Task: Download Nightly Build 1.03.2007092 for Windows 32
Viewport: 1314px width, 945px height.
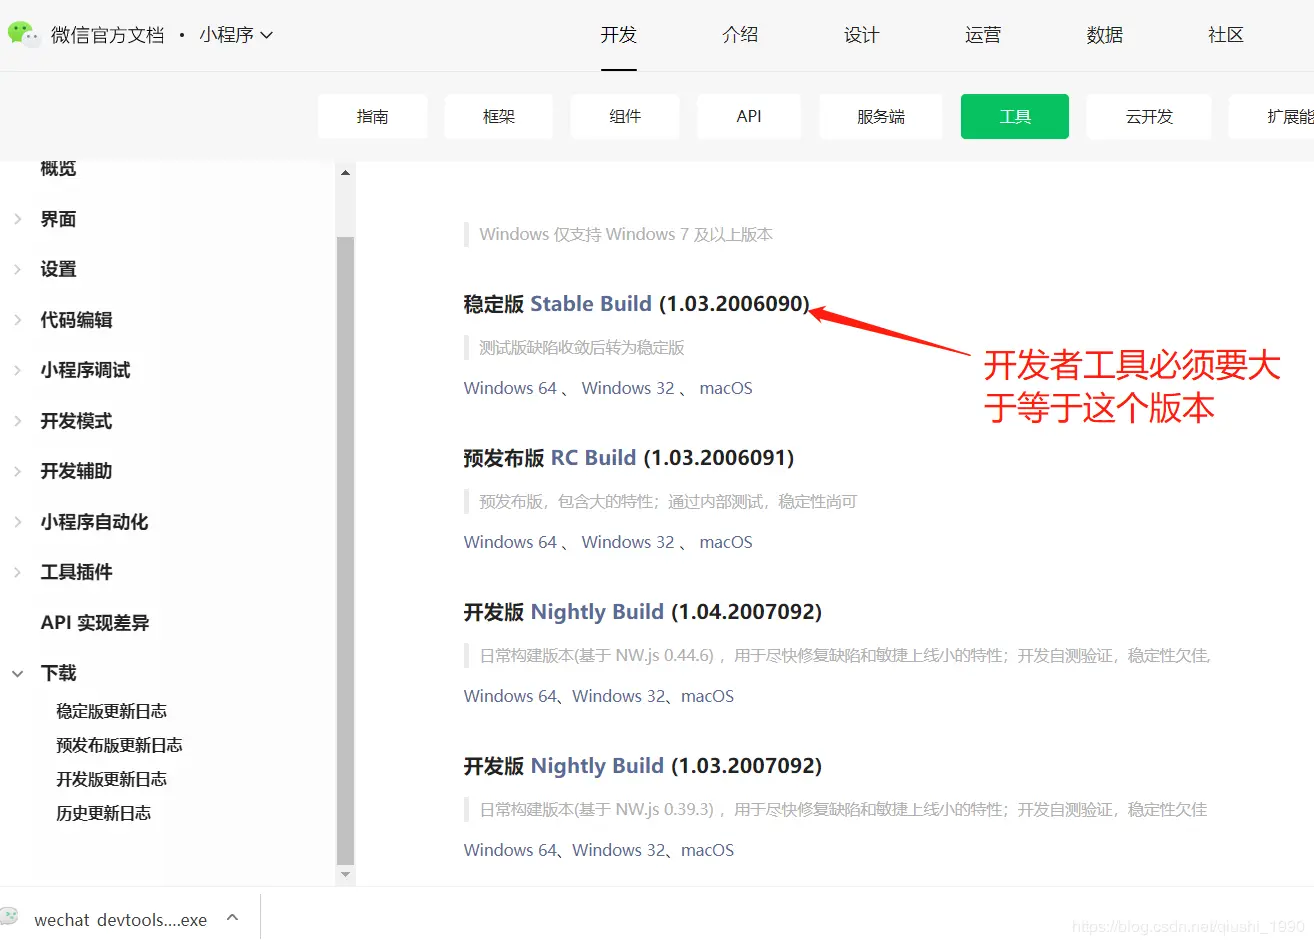Action: [x=619, y=850]
